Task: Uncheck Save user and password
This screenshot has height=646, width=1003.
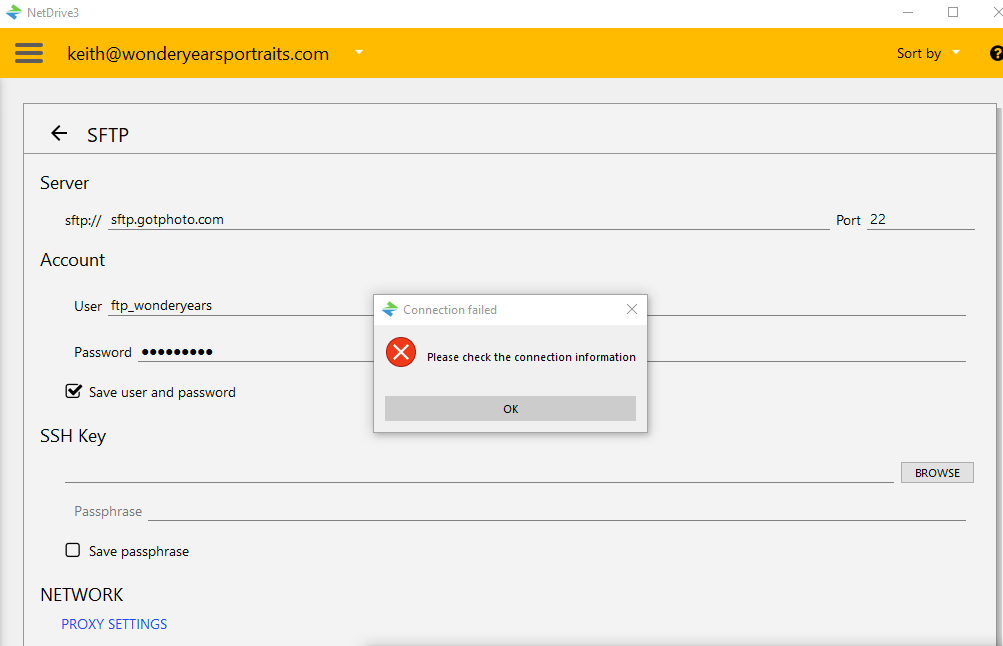Action: pyautogui.click(x=73, y=391)
